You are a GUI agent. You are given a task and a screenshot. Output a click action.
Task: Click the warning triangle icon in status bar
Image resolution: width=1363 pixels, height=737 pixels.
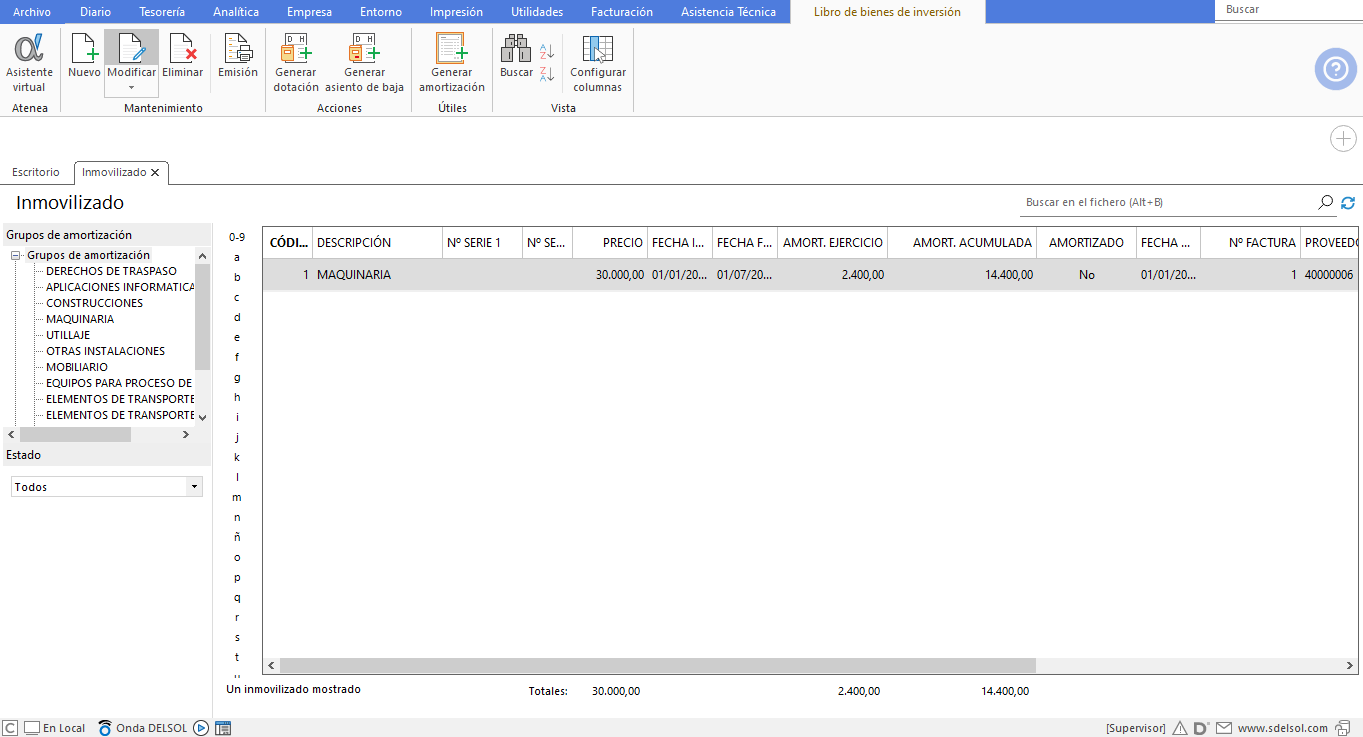[x=1180, y=728]
